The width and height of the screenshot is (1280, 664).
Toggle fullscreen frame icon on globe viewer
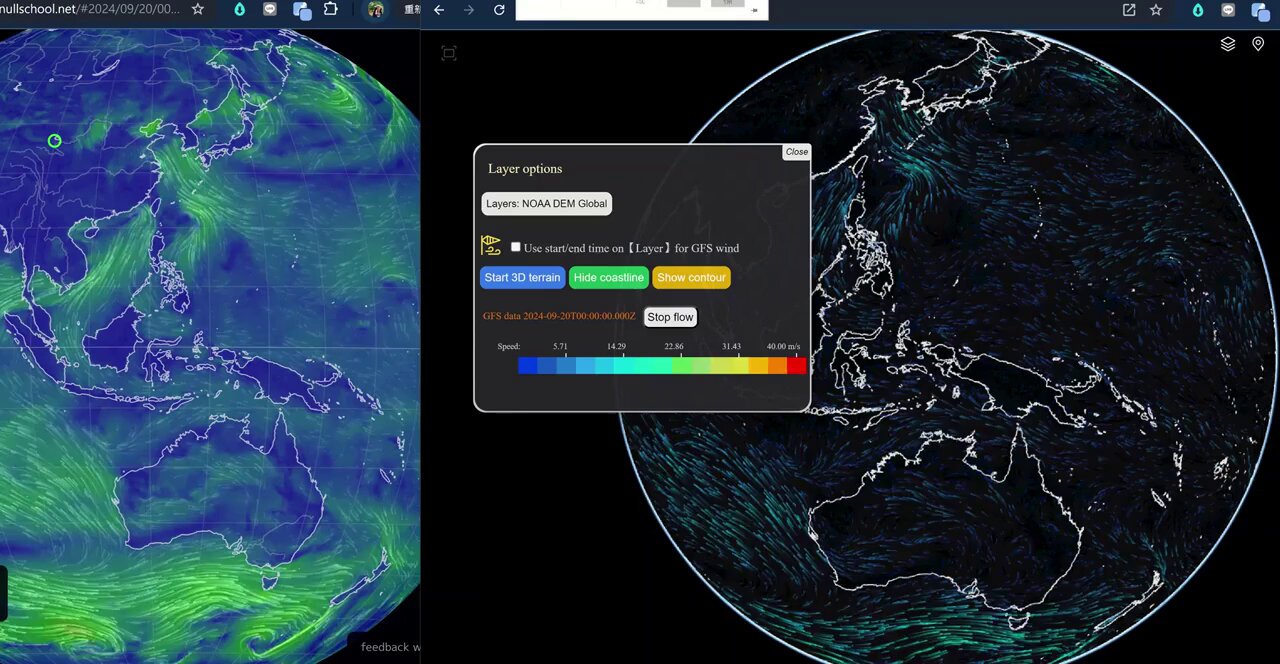click(x=449, y=53)
